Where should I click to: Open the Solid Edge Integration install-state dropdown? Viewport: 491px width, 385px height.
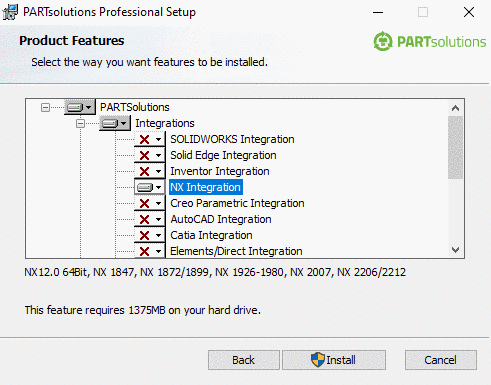(x=150, y=155)
